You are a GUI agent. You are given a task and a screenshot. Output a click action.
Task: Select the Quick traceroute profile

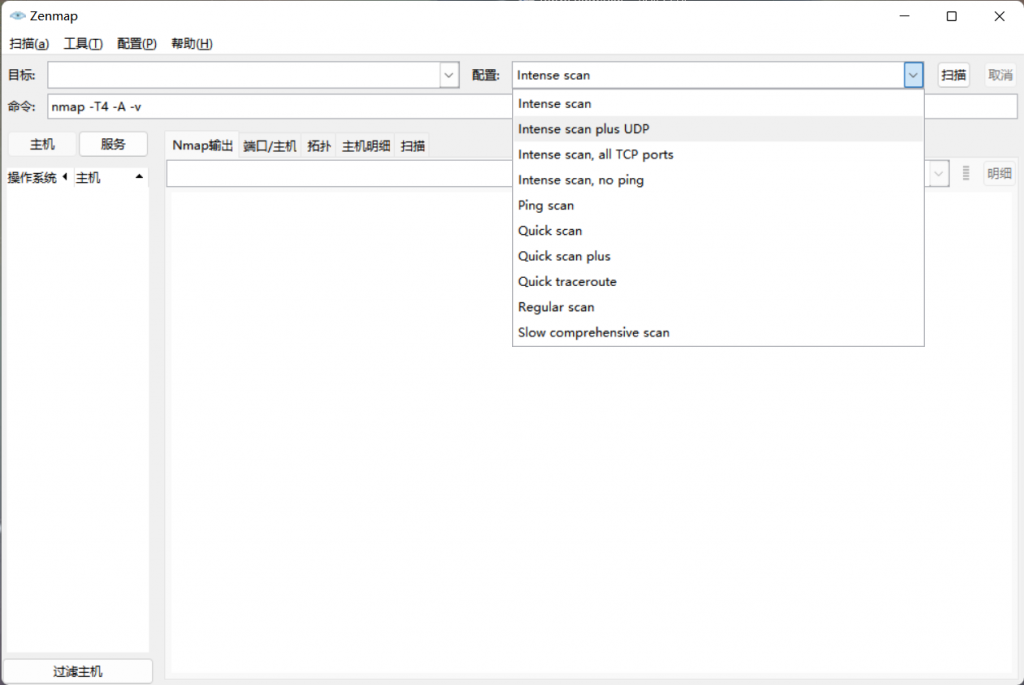tap(718, 282)
